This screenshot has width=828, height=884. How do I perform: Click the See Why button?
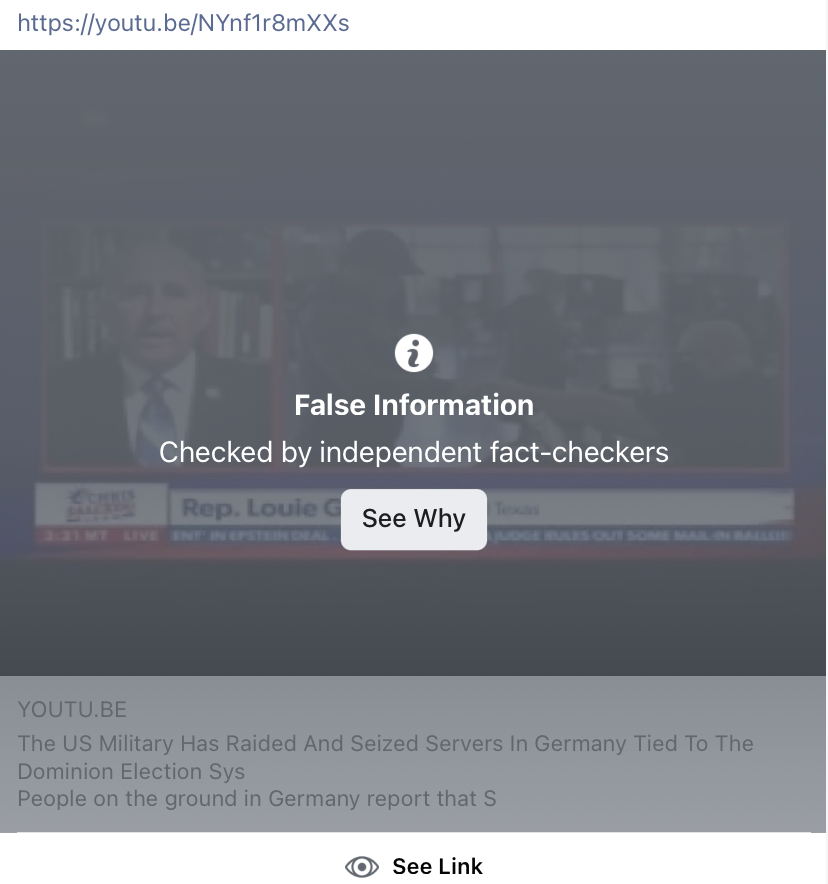click(x=414, y=519)
